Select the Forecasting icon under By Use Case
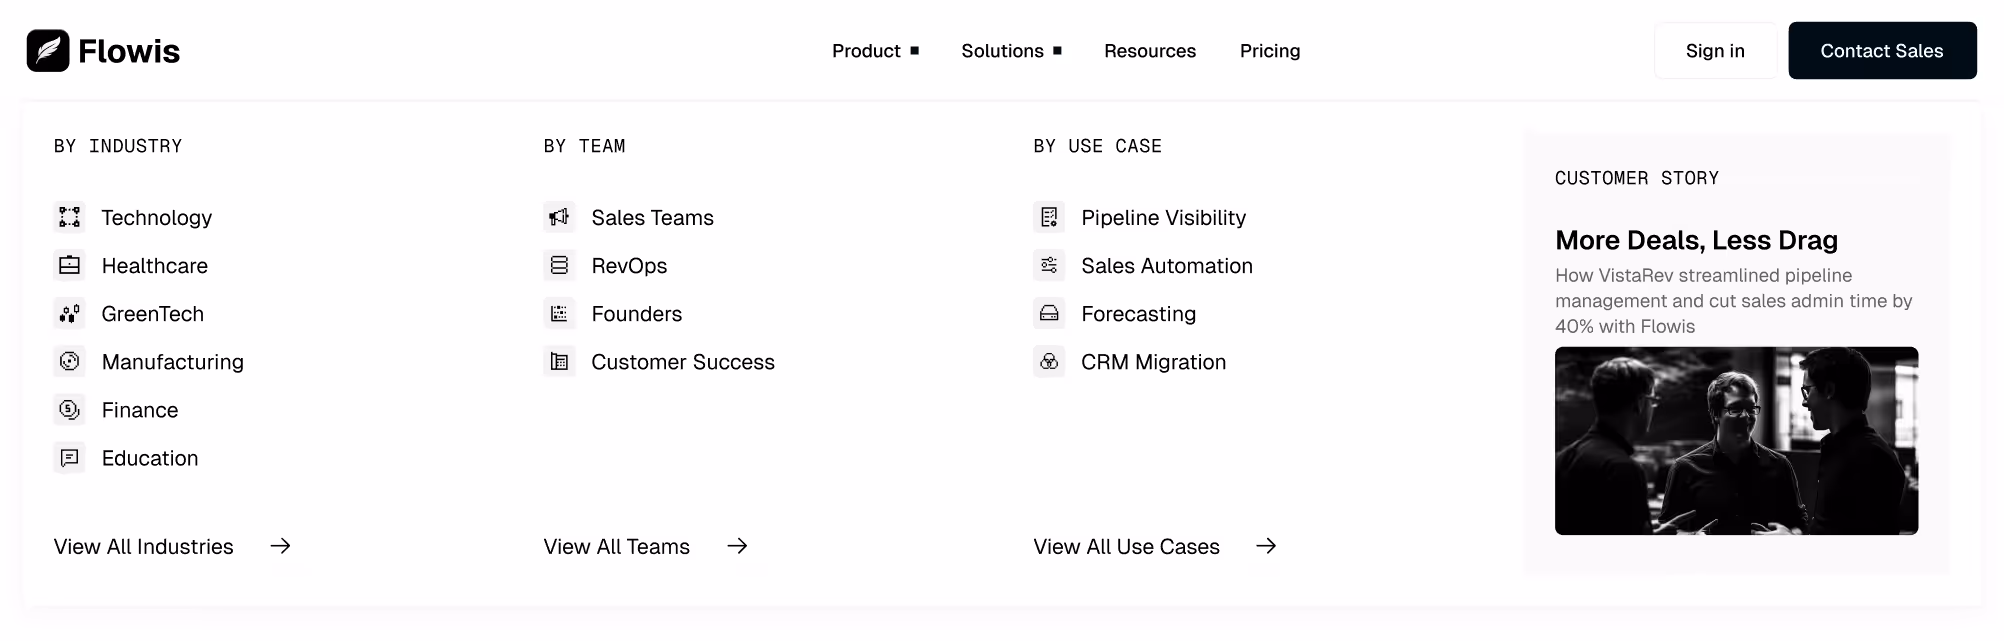This screenshot has height=641, width=2004. coord(1049,313)
